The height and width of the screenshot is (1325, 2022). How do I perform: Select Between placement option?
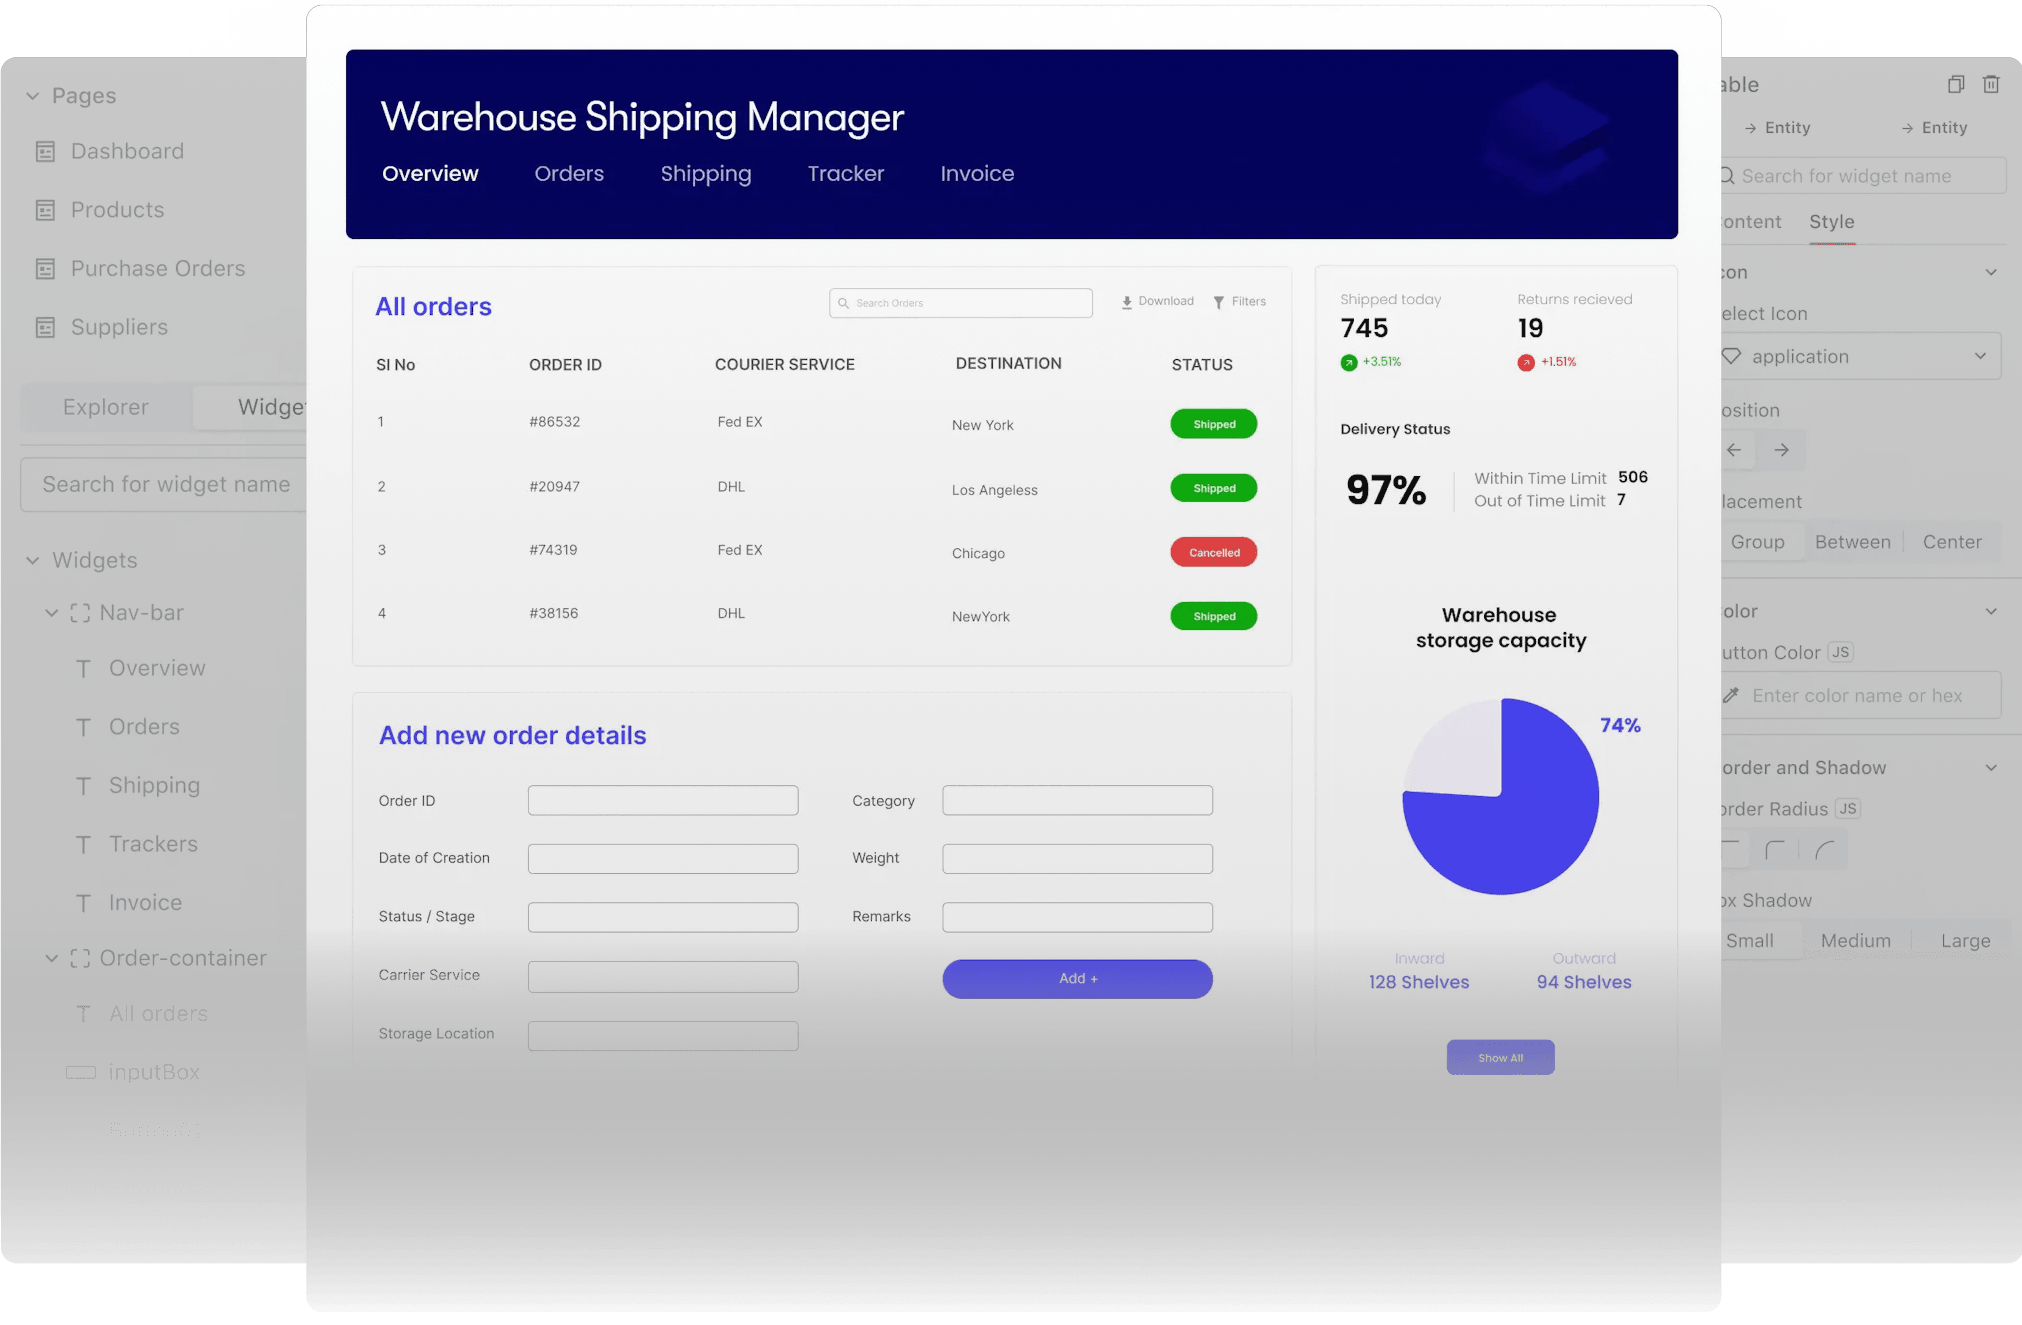[1852, 541]
